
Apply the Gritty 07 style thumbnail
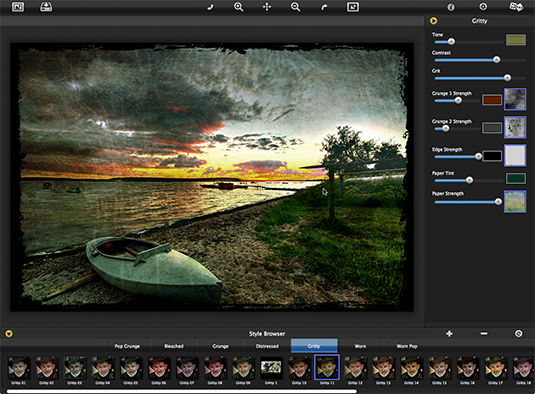[x=187, y=368]
